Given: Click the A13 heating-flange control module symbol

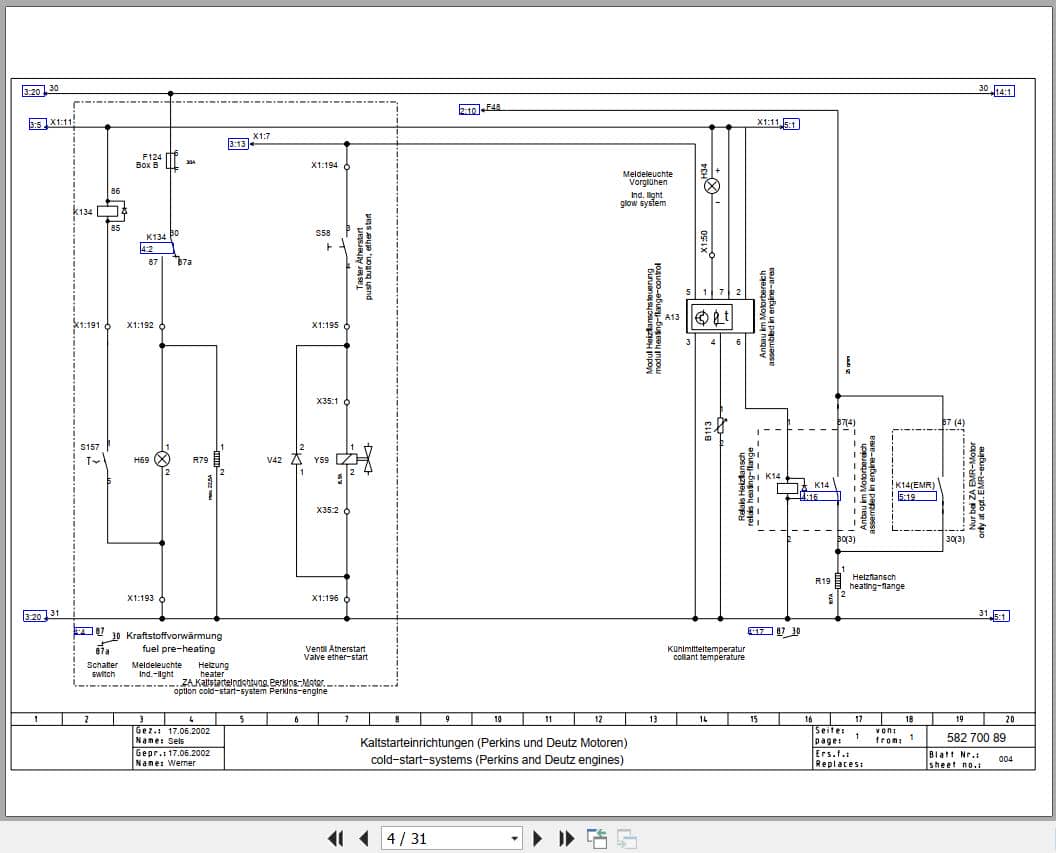Looking at the screenshot, I should [720, 316].
